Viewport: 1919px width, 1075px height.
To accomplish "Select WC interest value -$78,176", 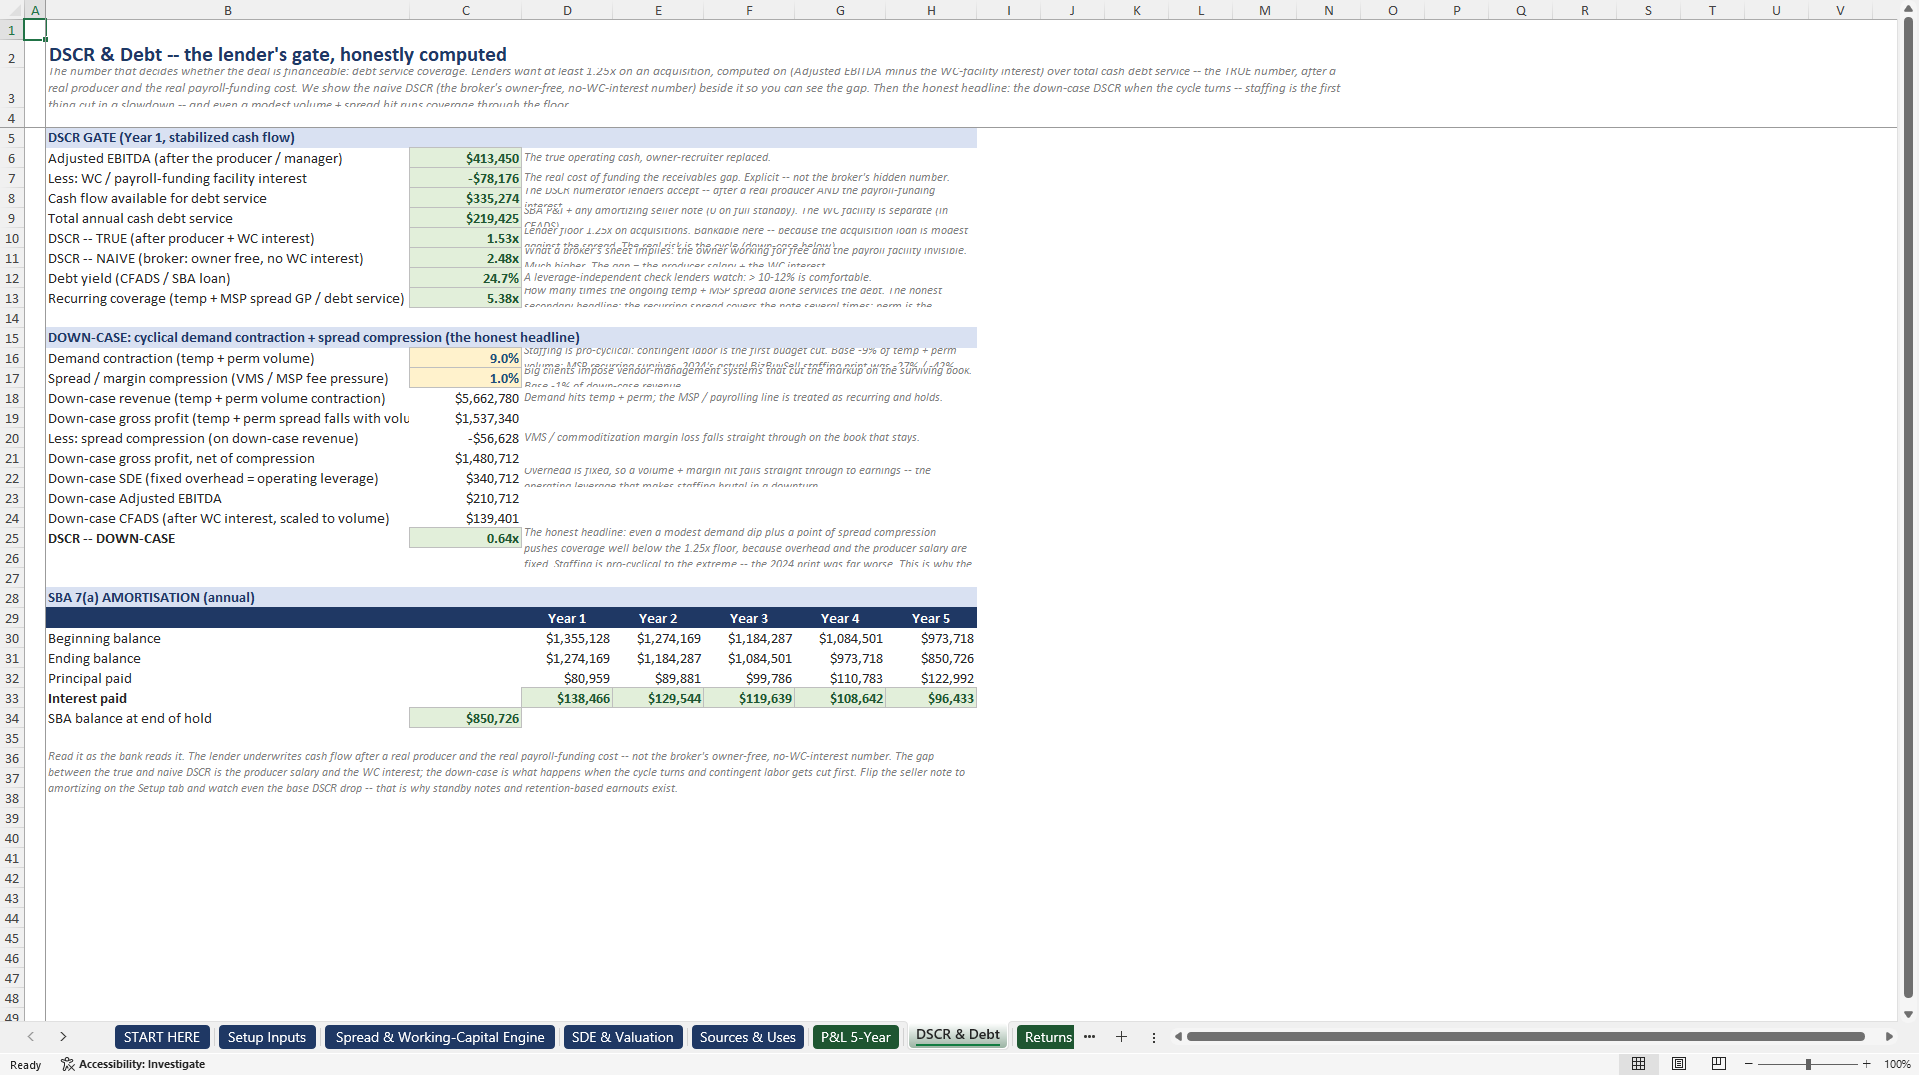I will pyautogui.click(x=466, y=178).
